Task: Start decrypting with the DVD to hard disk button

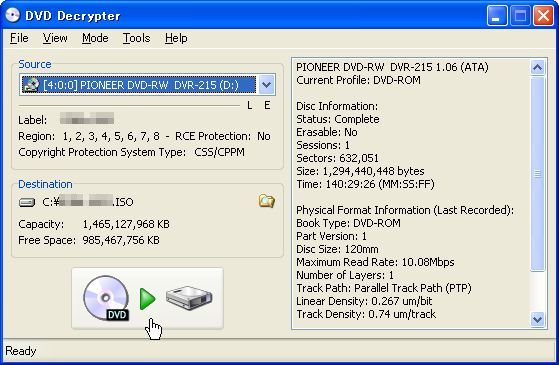Action: 148,298
